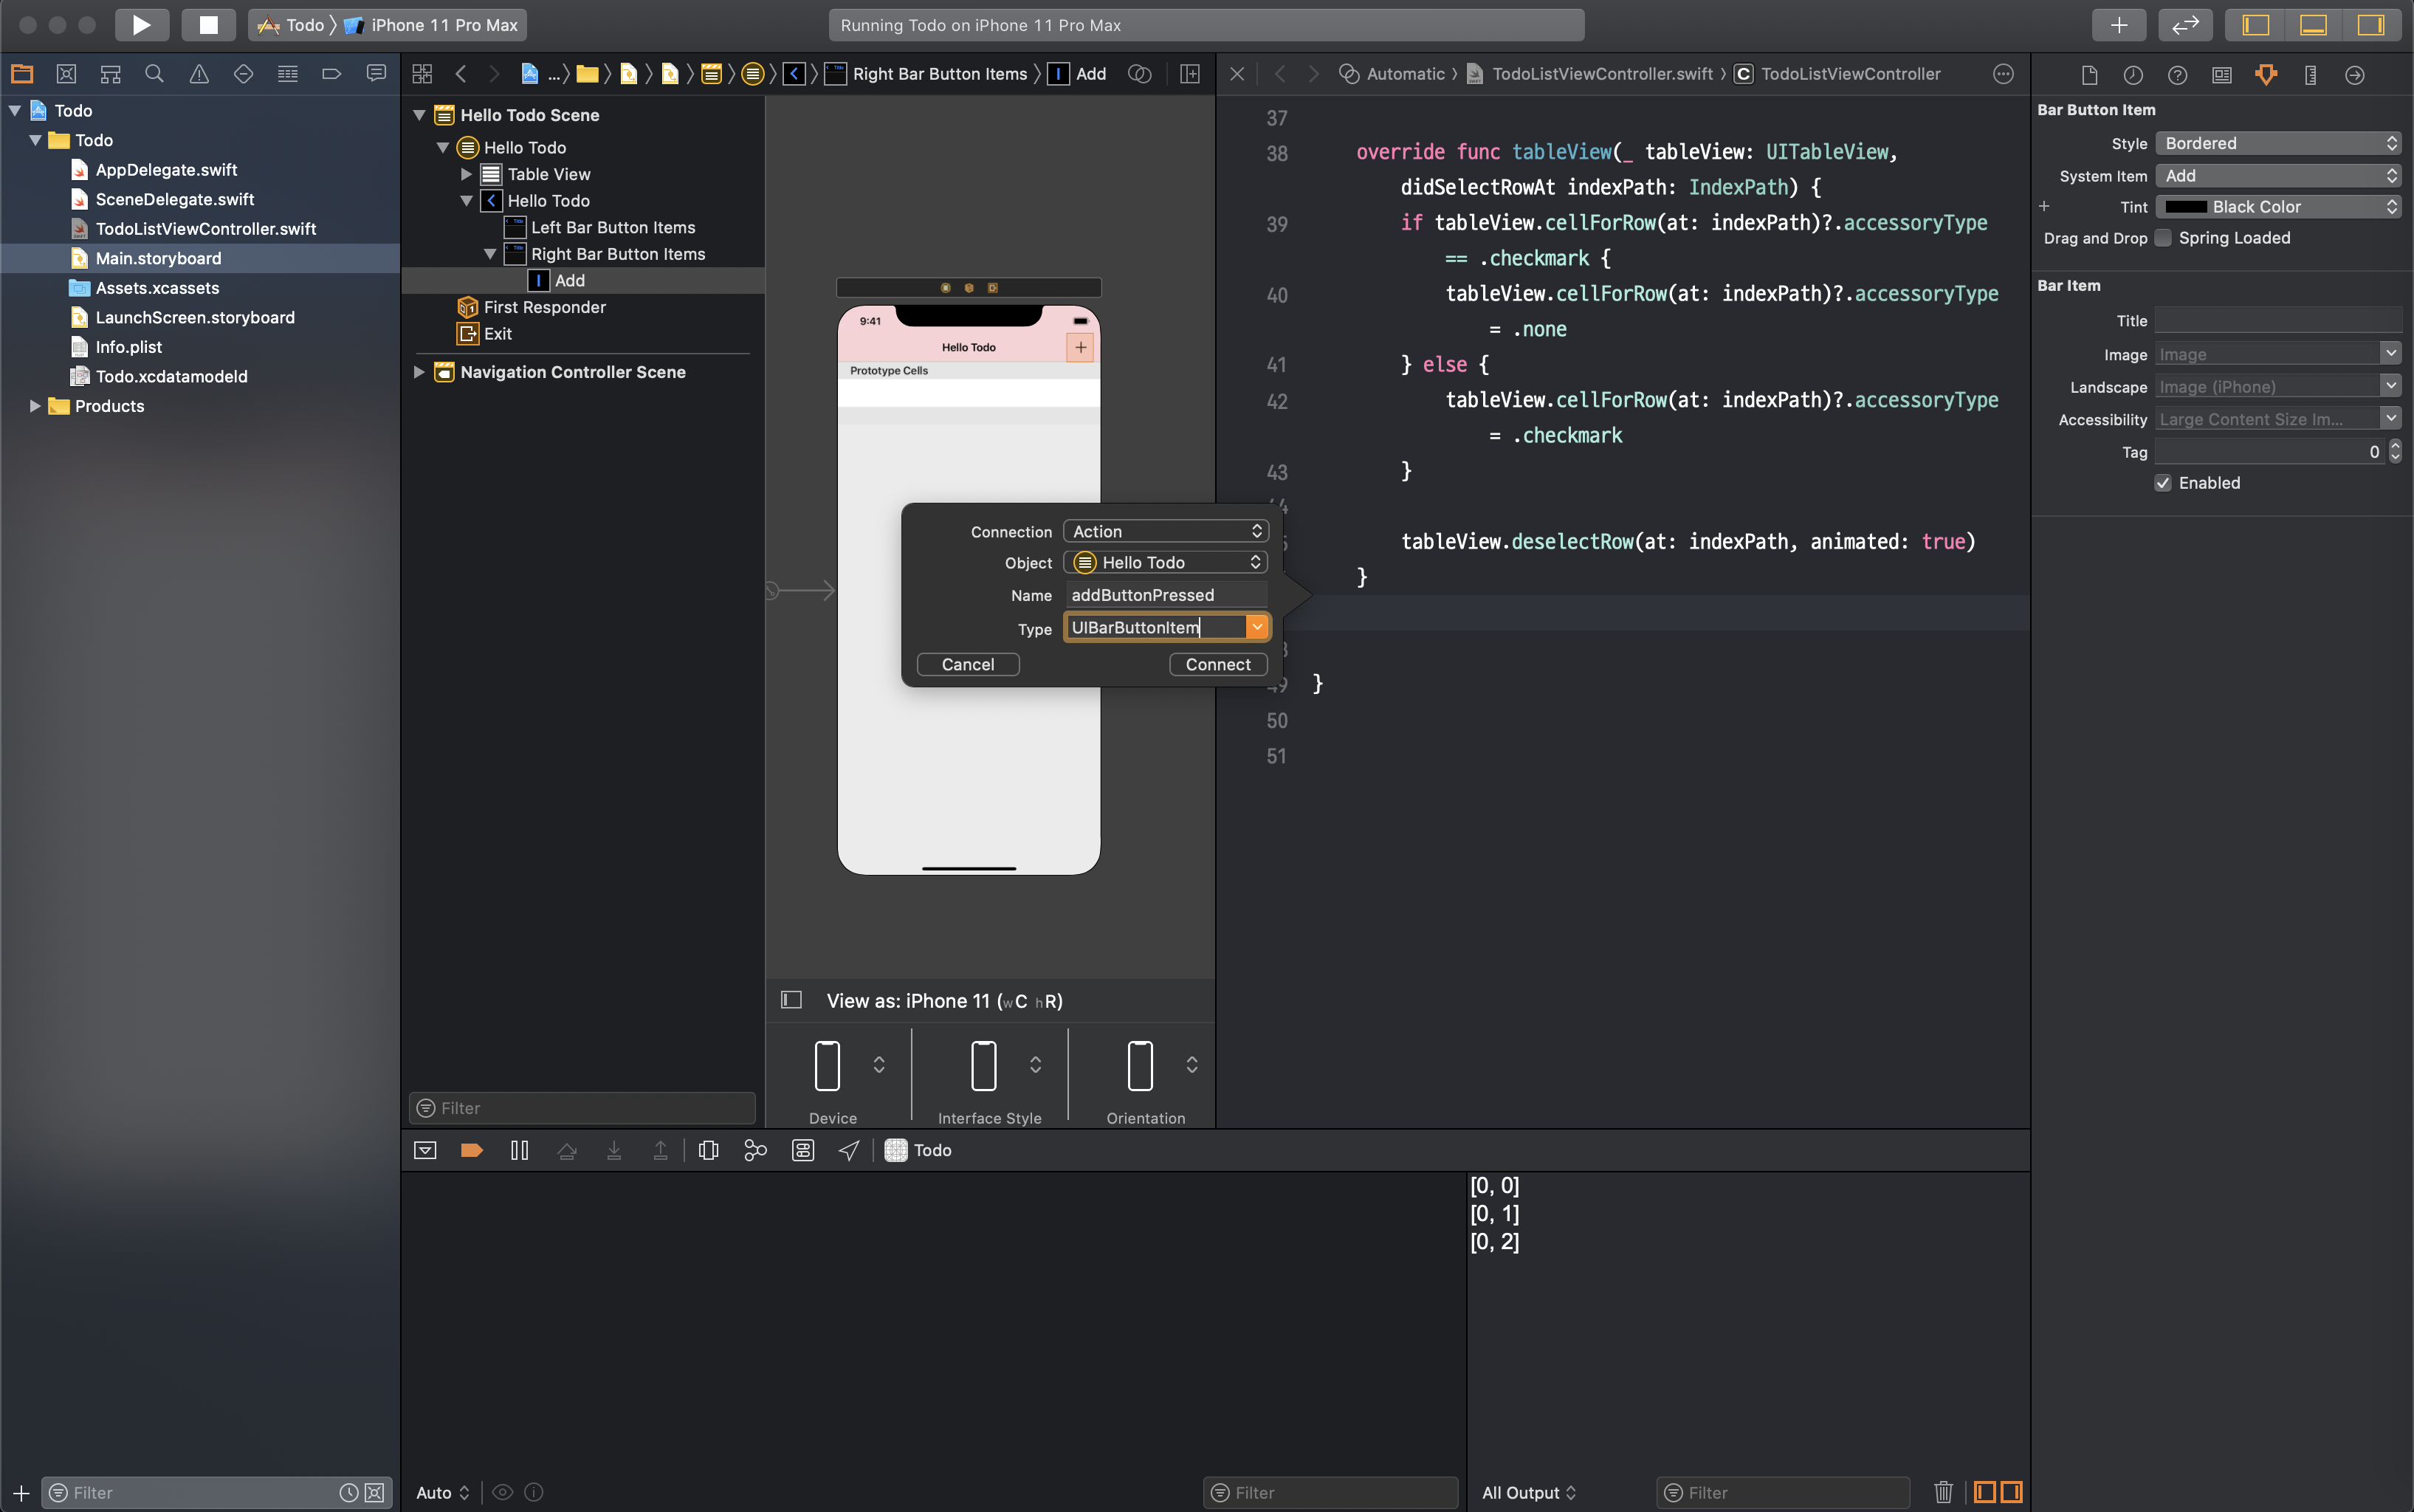Stop the running Todo app

pos(208,25)
